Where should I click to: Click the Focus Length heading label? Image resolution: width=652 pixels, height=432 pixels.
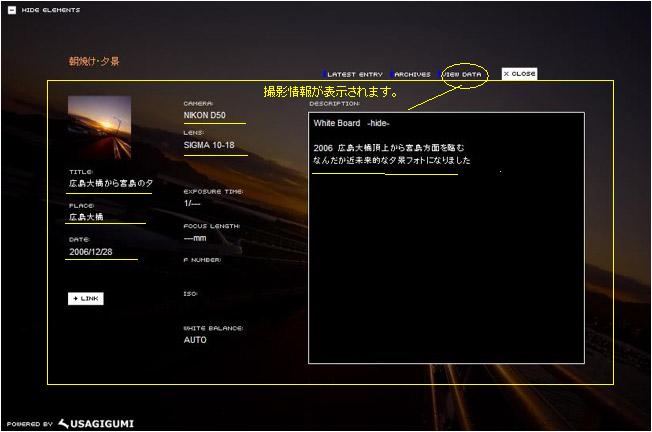point(212,226)
